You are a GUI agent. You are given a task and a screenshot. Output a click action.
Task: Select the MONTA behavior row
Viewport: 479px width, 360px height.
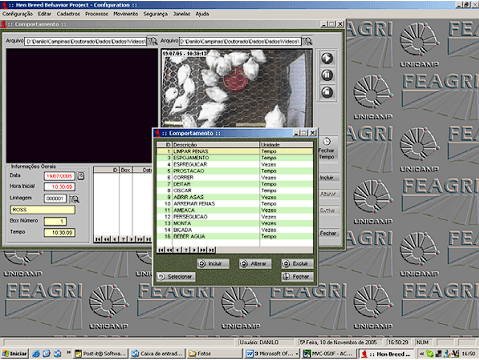235,223
